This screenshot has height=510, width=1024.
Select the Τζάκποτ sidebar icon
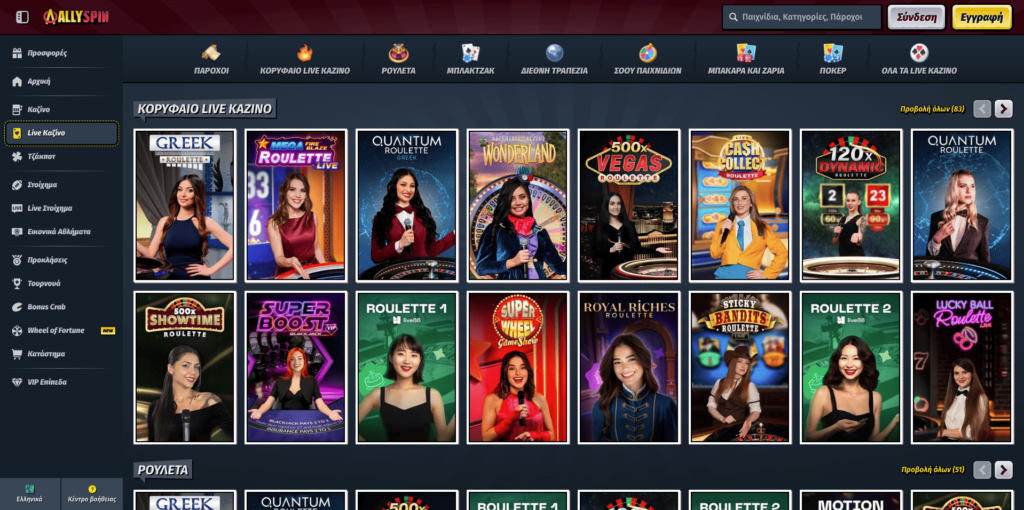click(x=17, y=157)
